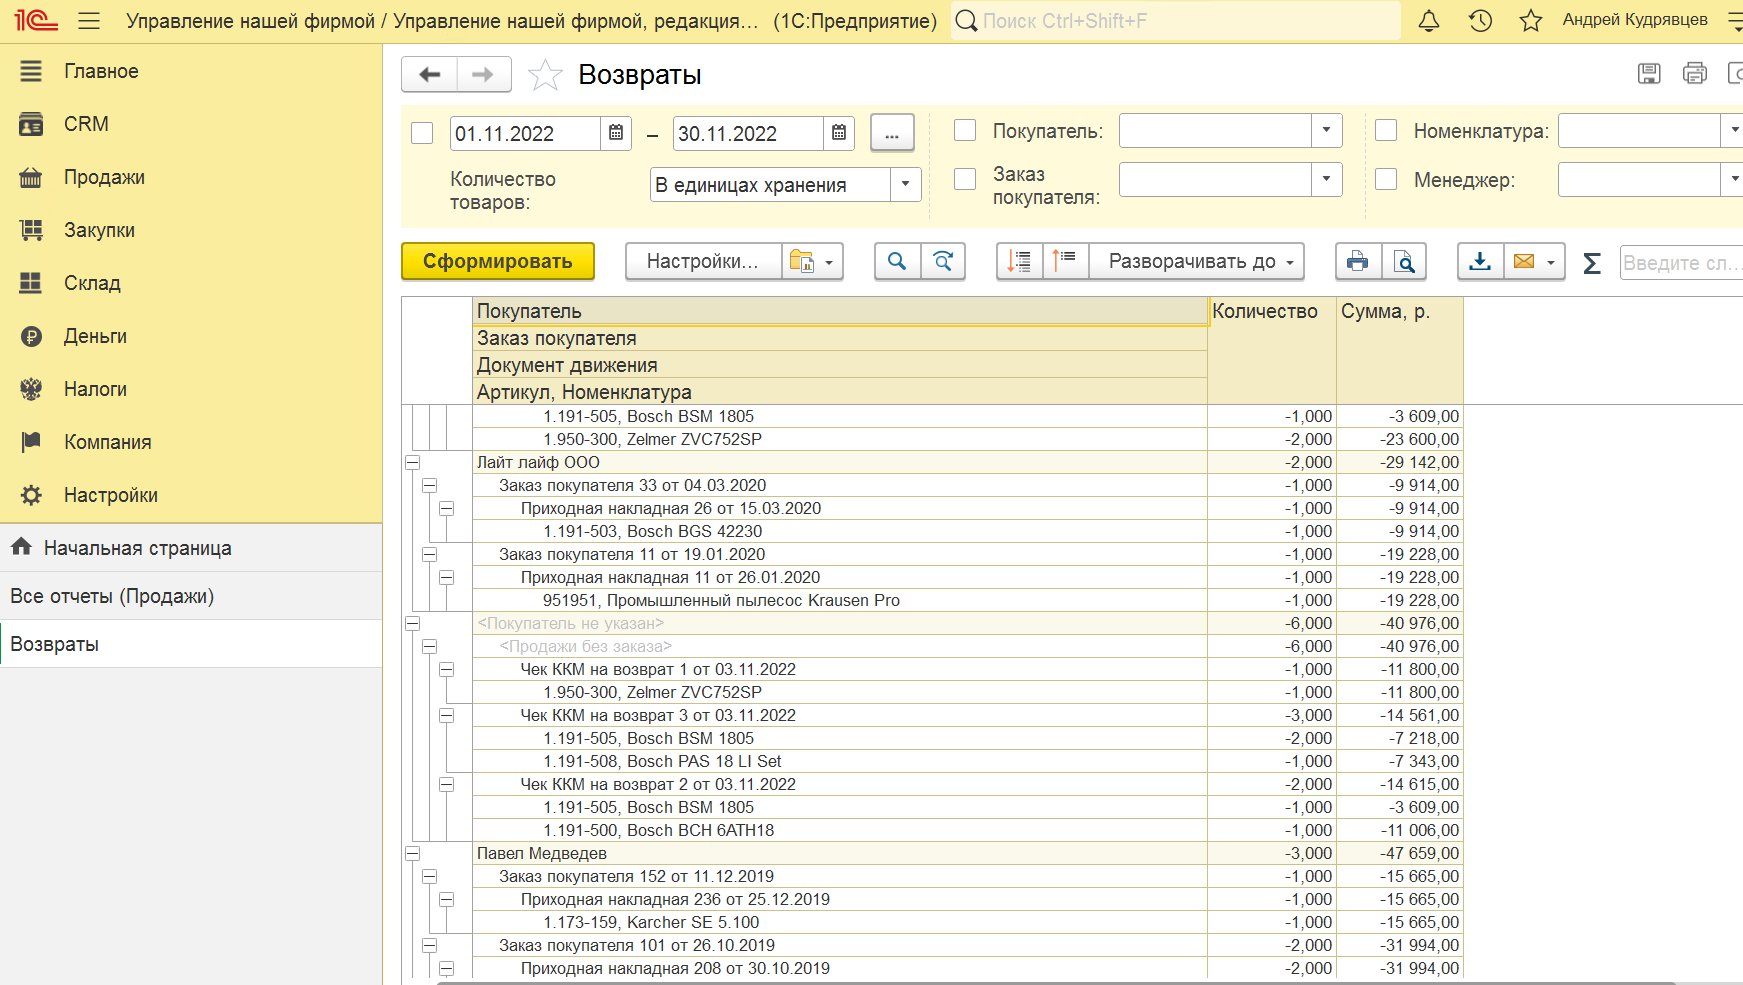The width and height of the screenshot is (1743, 985).
Task: Click the find next icon in toolbar
Action: pyautogui.click(x=943, y=261)
